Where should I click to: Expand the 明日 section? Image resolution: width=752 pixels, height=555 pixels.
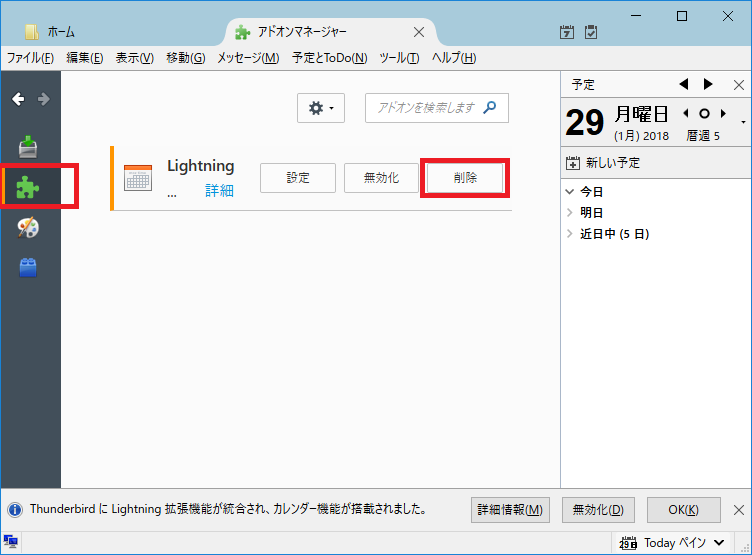tap(570, 213)
